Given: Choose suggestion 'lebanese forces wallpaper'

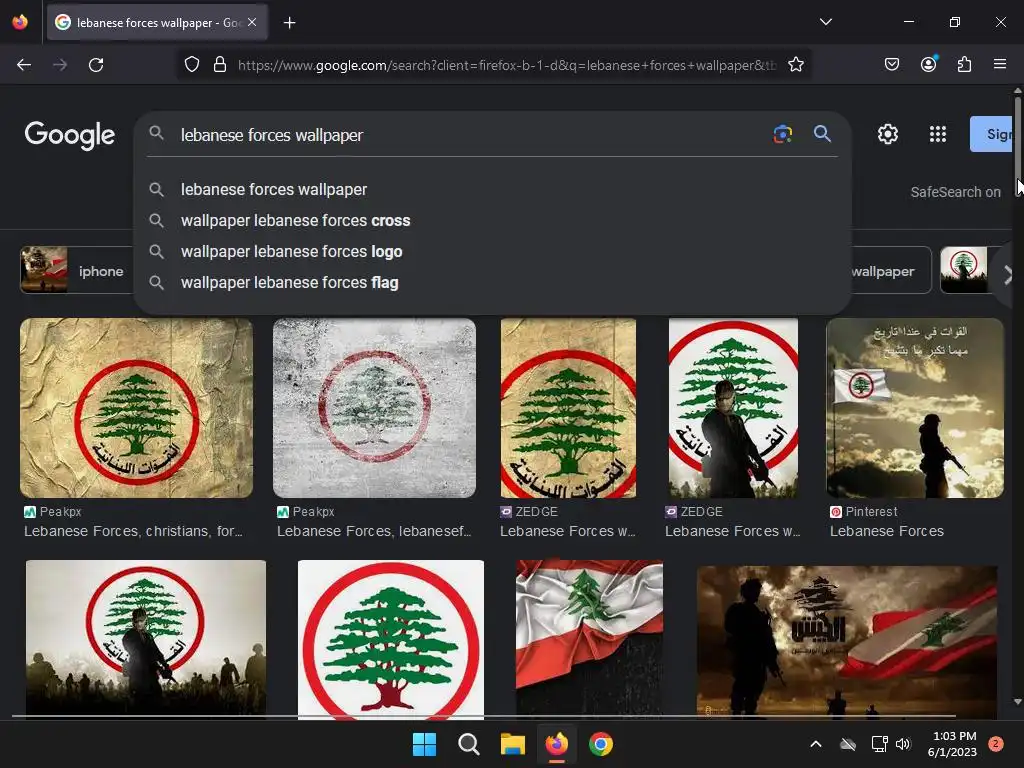Looking at the screenshot, I should click(x=492, y=189).
